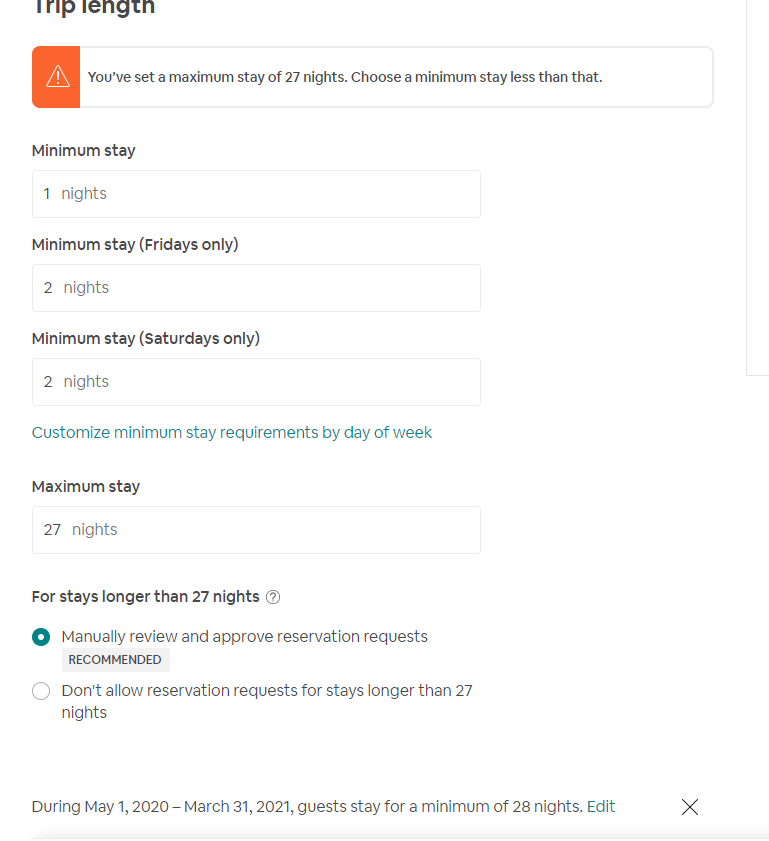
Task: Focus the Maximum stay nights field
Action: pos(256,530)
